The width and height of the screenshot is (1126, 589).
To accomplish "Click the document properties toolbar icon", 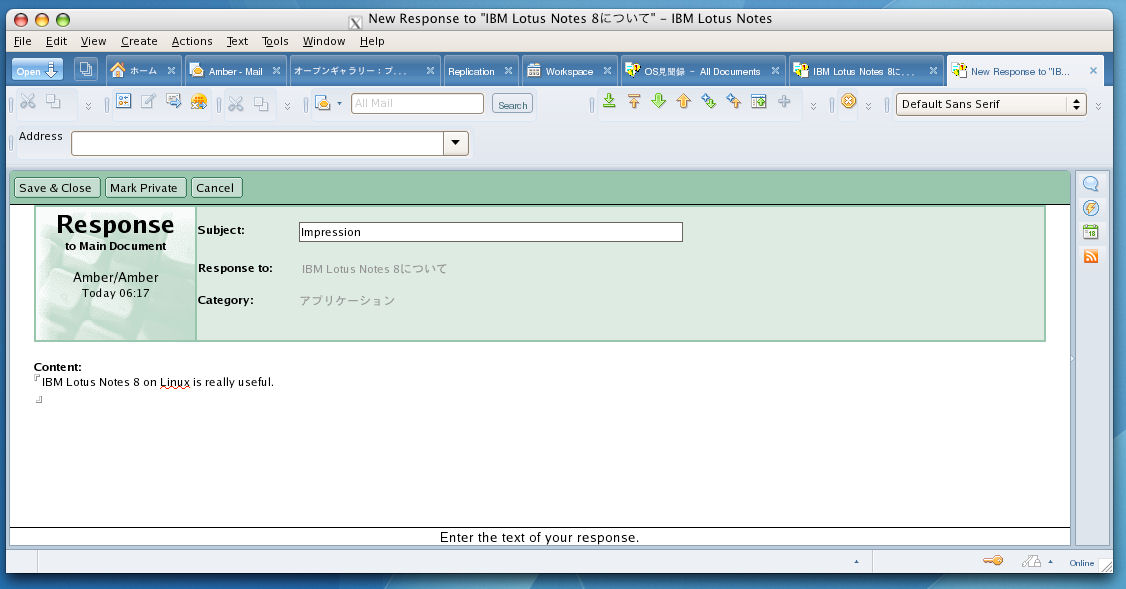I will (124, 101).
